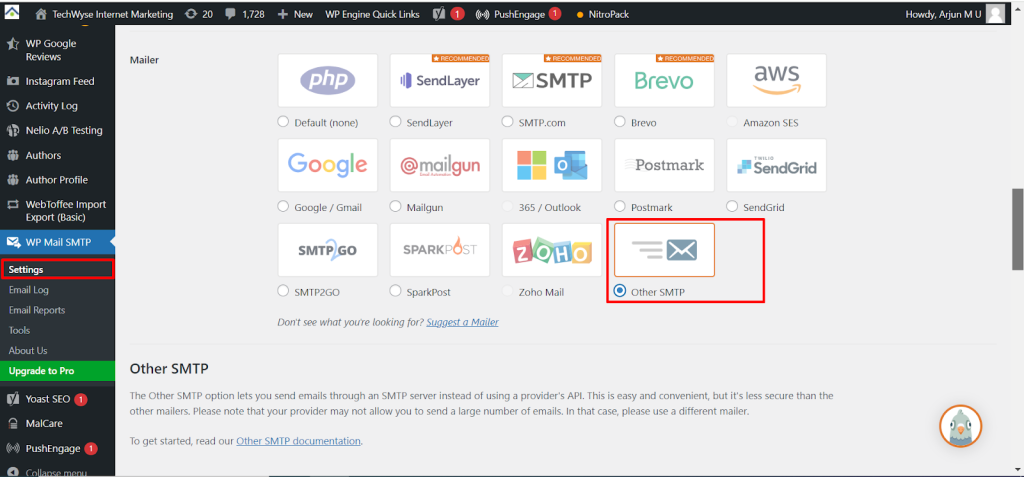Choose the SMTP2GO mailer radio button
Screen dimensions: 1024x477
(284, 291)
